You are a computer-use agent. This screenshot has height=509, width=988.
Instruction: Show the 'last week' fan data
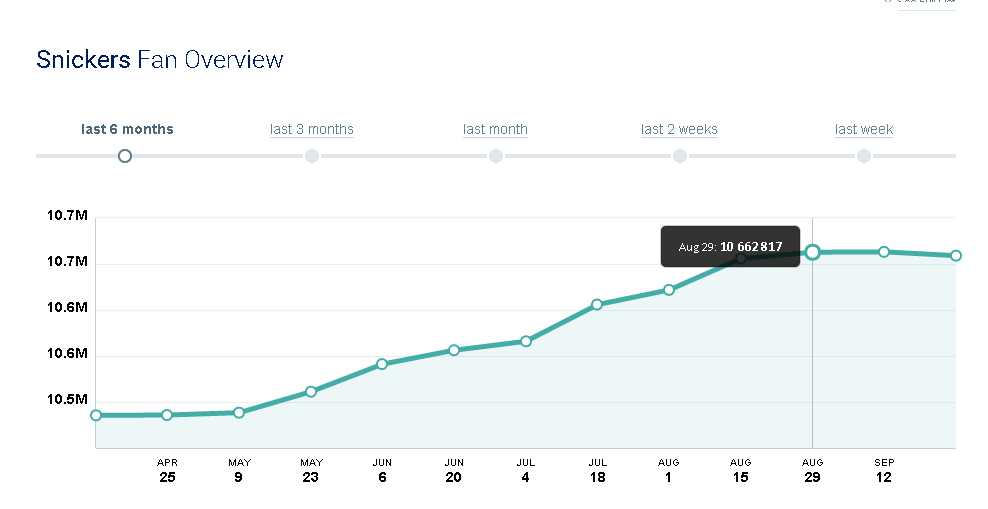click(x=864, y=129)
